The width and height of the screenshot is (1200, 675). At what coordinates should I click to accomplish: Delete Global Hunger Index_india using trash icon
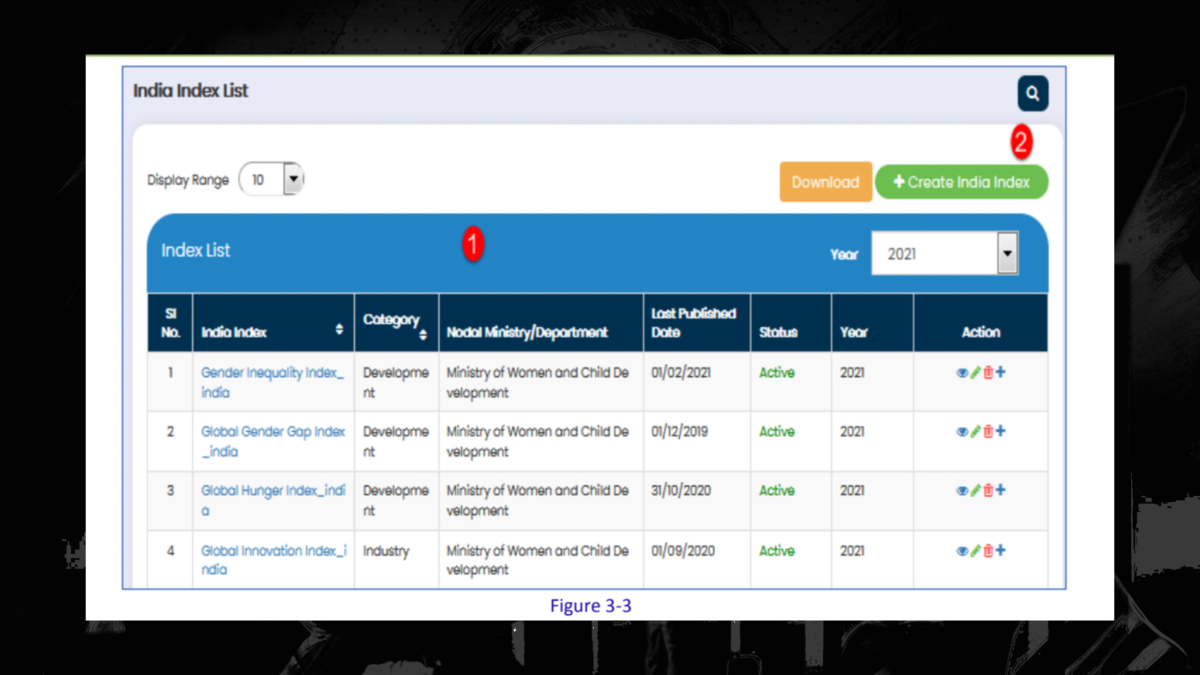(988, 490)
